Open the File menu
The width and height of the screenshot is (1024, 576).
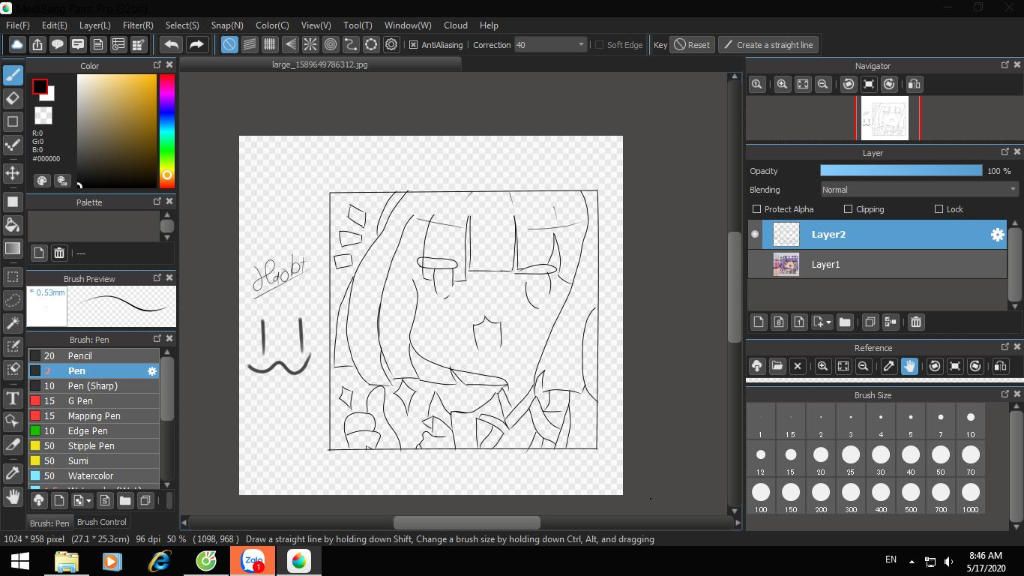(18, 25)
